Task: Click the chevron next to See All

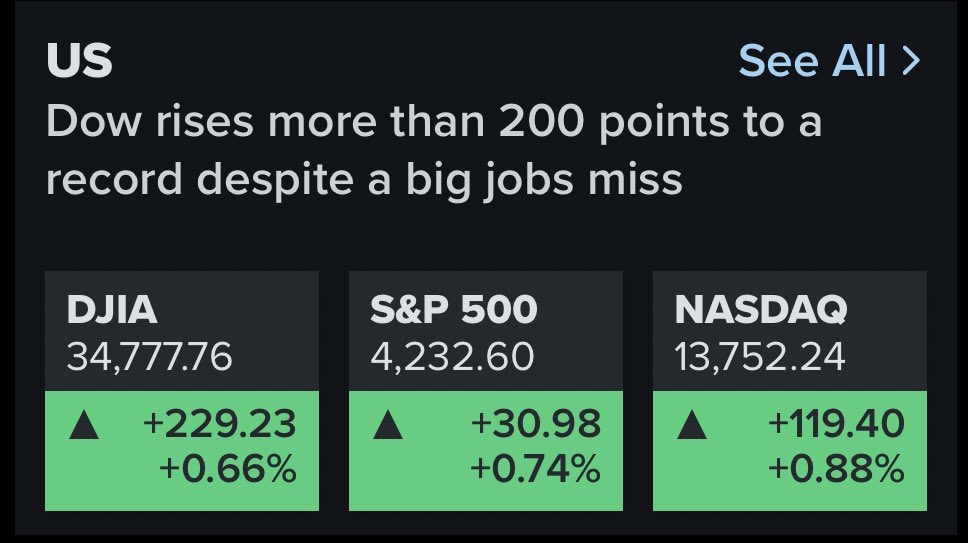Action: tap(911, 61)
